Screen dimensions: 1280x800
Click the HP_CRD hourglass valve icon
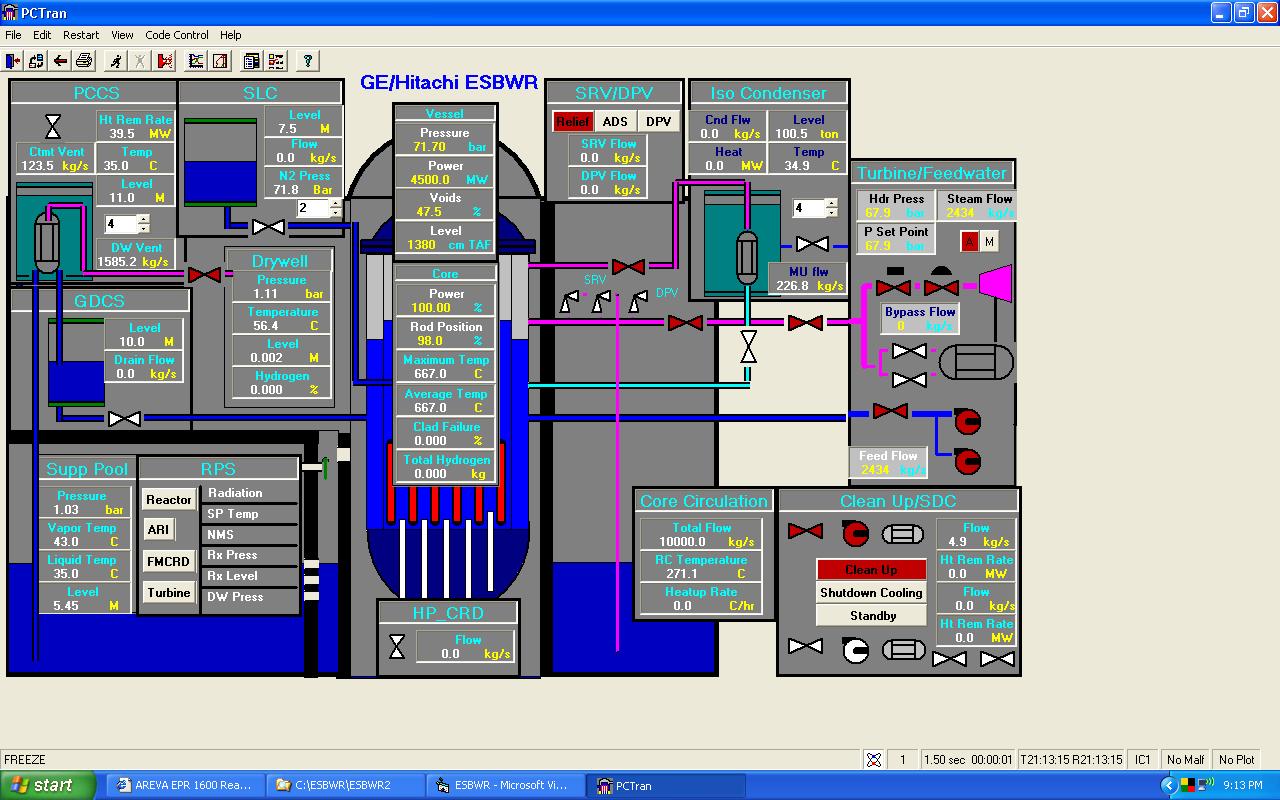[397, 647]
